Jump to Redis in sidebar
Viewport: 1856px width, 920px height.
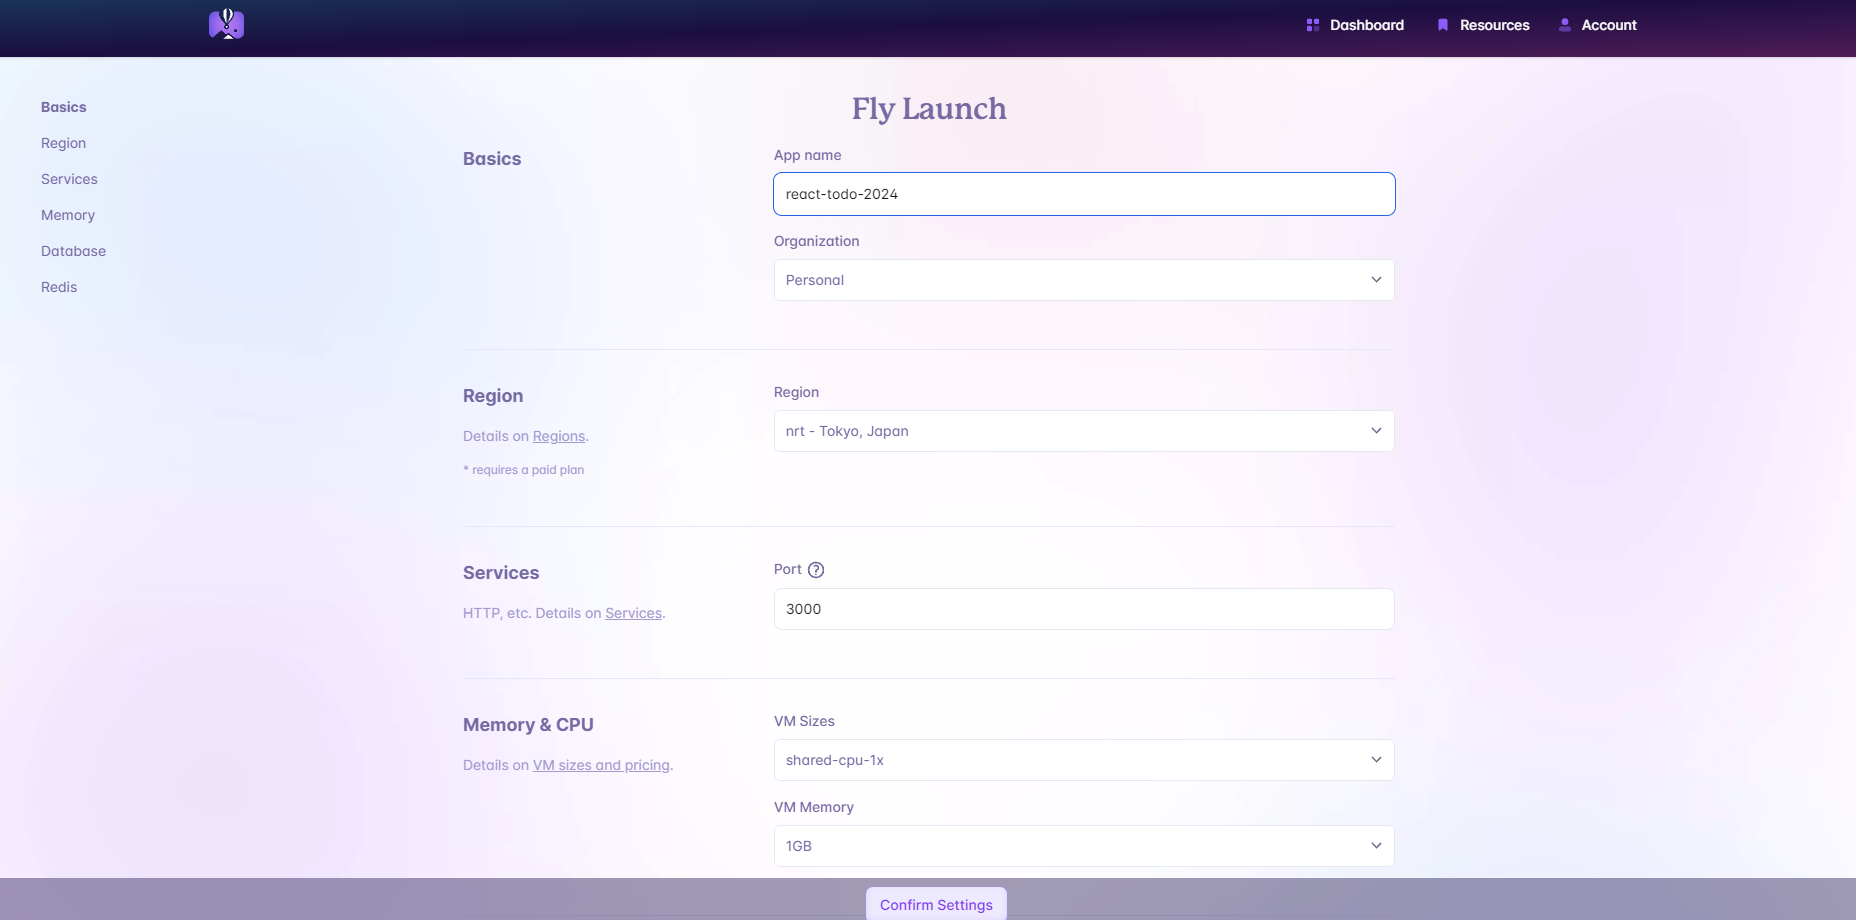(x=59, y=287)
